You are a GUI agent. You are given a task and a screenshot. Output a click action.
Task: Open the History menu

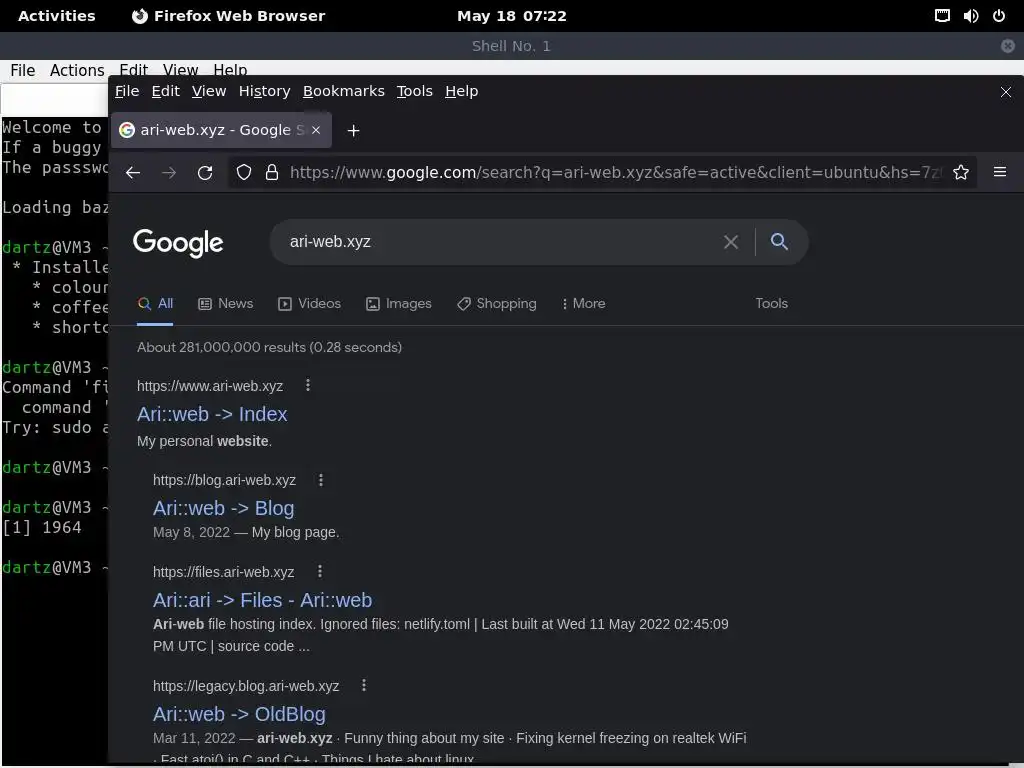[x=264, y=91]
